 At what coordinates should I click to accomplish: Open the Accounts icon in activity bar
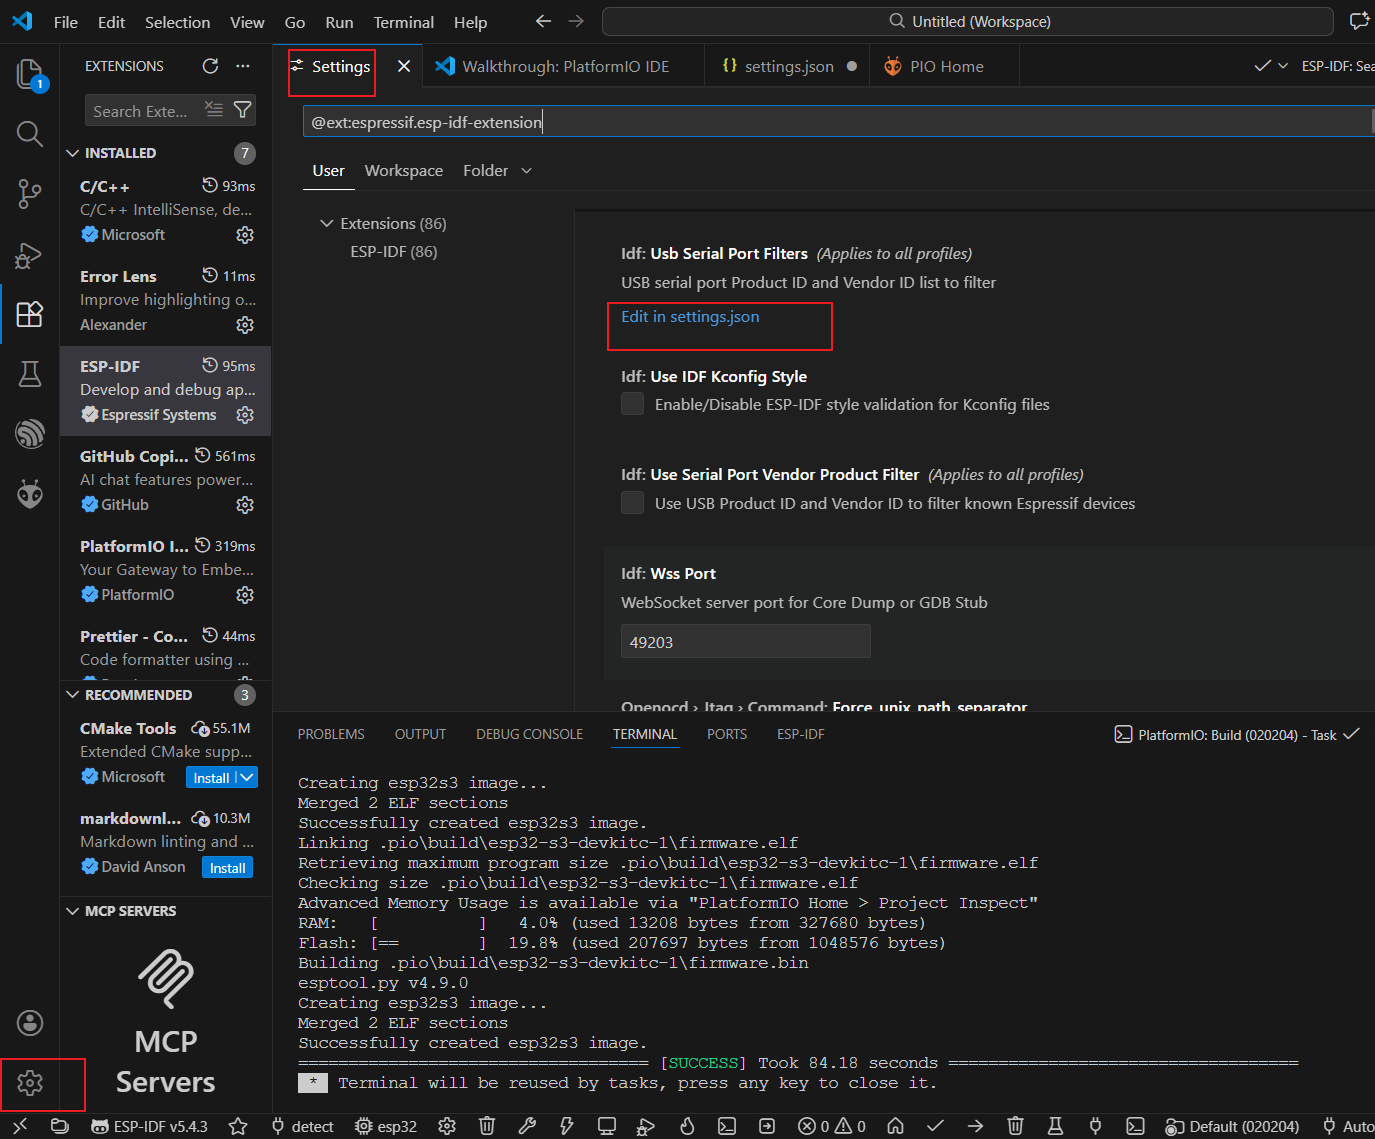30,1022
